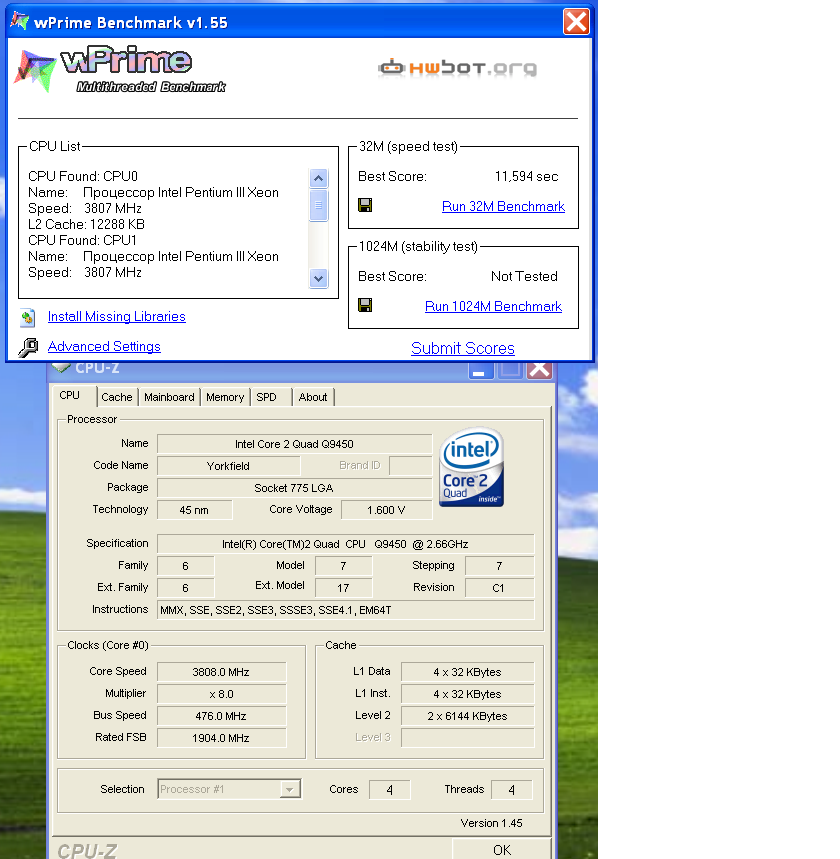Click the save floppy icon for 32M score

[x=365, y=205]
